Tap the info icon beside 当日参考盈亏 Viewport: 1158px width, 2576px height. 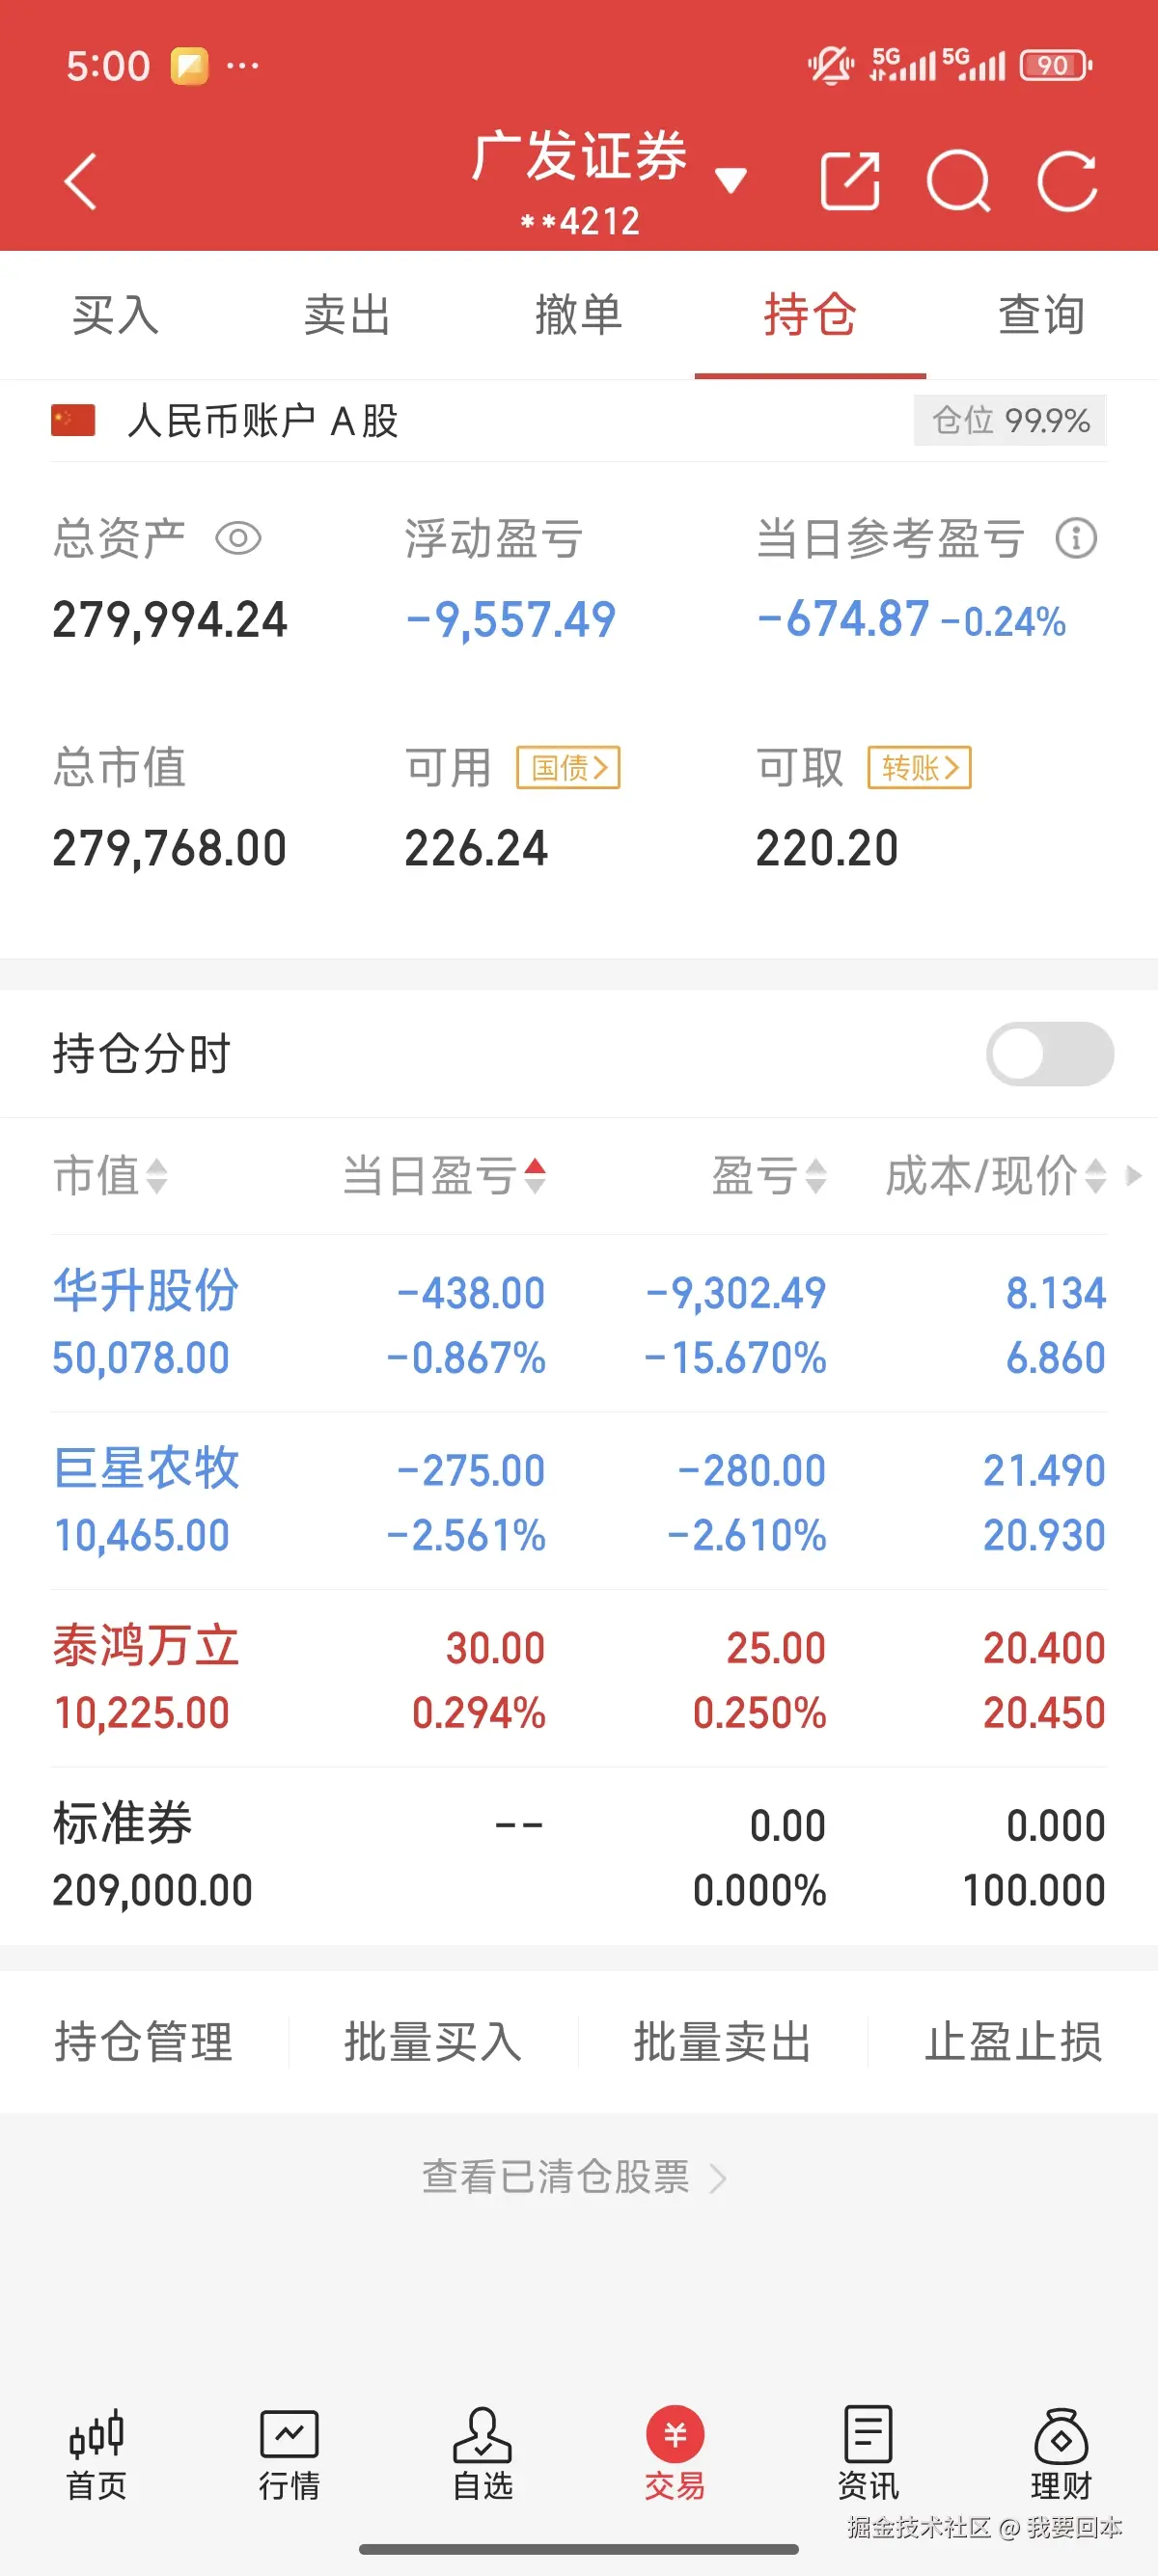pyautogui.click(x=1076, y=539)
